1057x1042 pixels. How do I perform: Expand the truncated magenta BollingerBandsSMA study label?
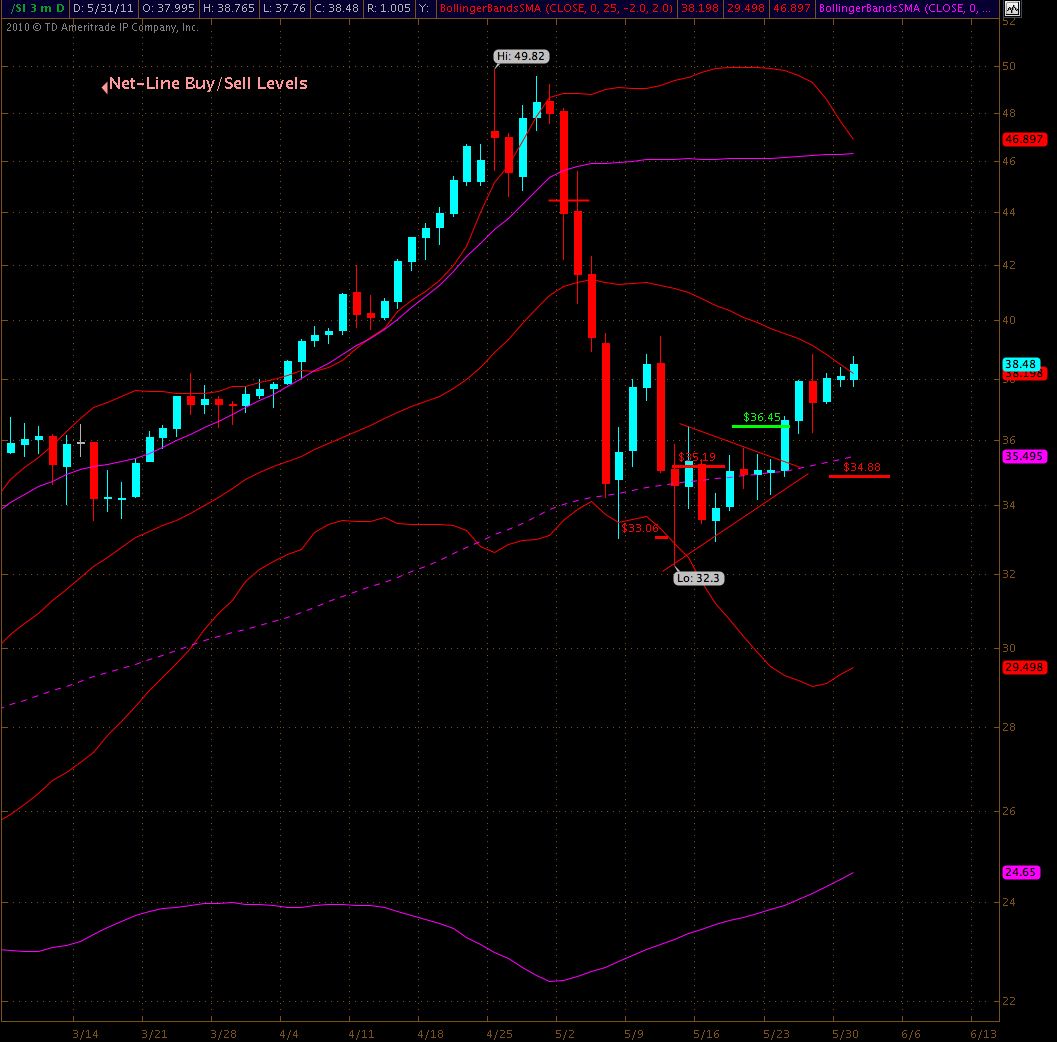tap(905, 9)
